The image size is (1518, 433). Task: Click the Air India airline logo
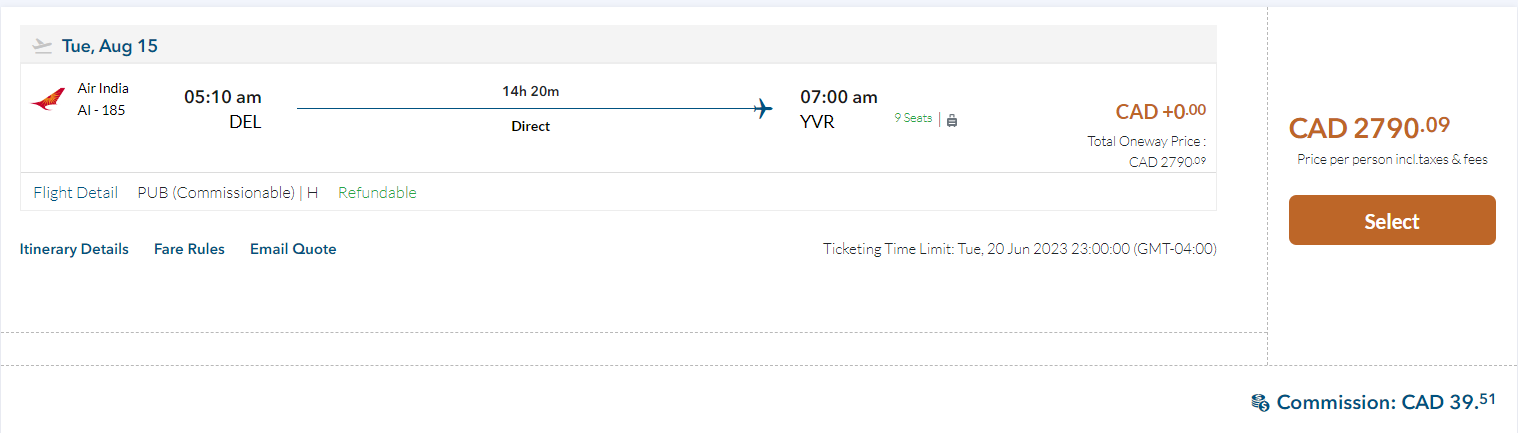[48, 100]
